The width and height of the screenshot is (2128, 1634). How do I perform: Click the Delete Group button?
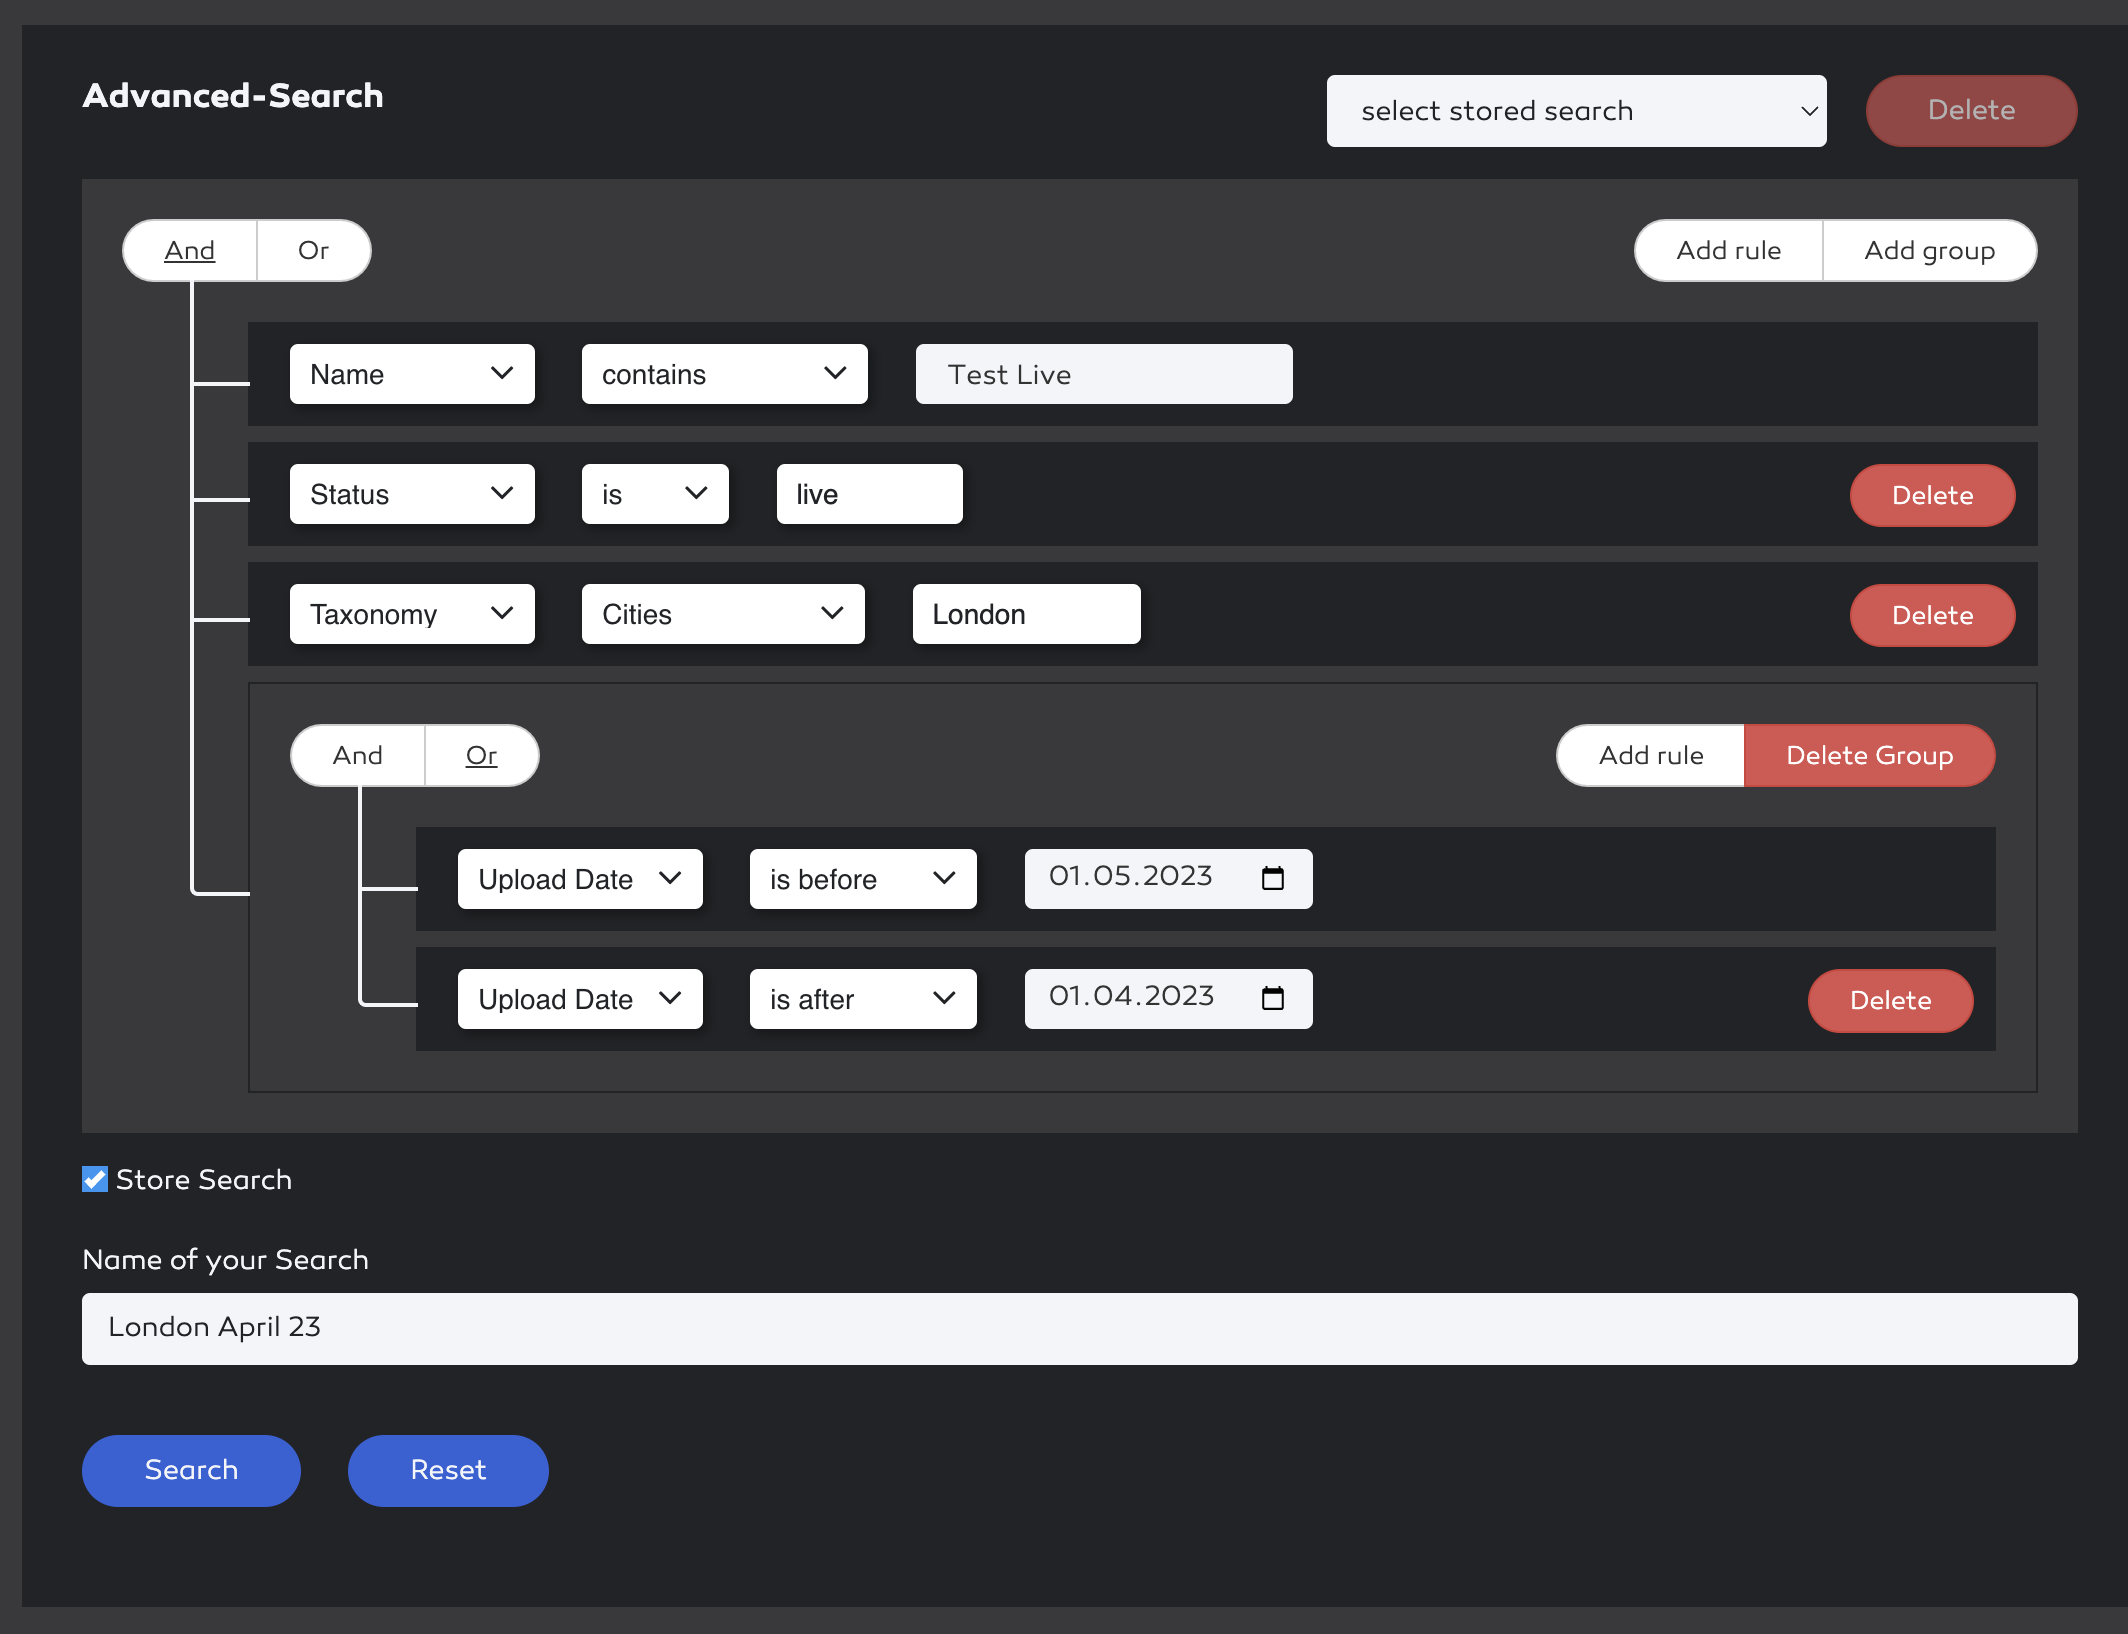(1869, 755)
